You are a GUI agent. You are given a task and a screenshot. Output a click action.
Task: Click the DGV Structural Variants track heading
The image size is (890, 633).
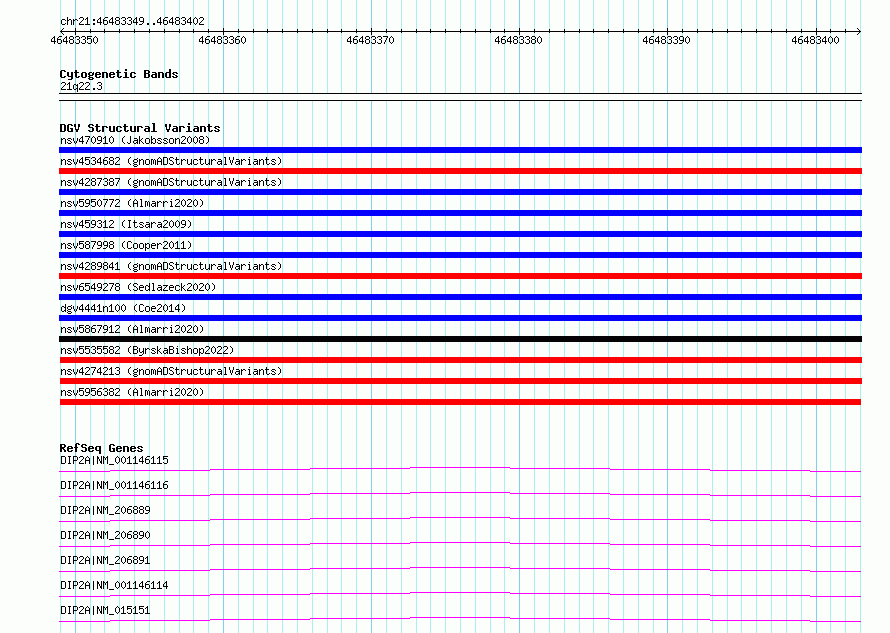(x=140, y=128)
